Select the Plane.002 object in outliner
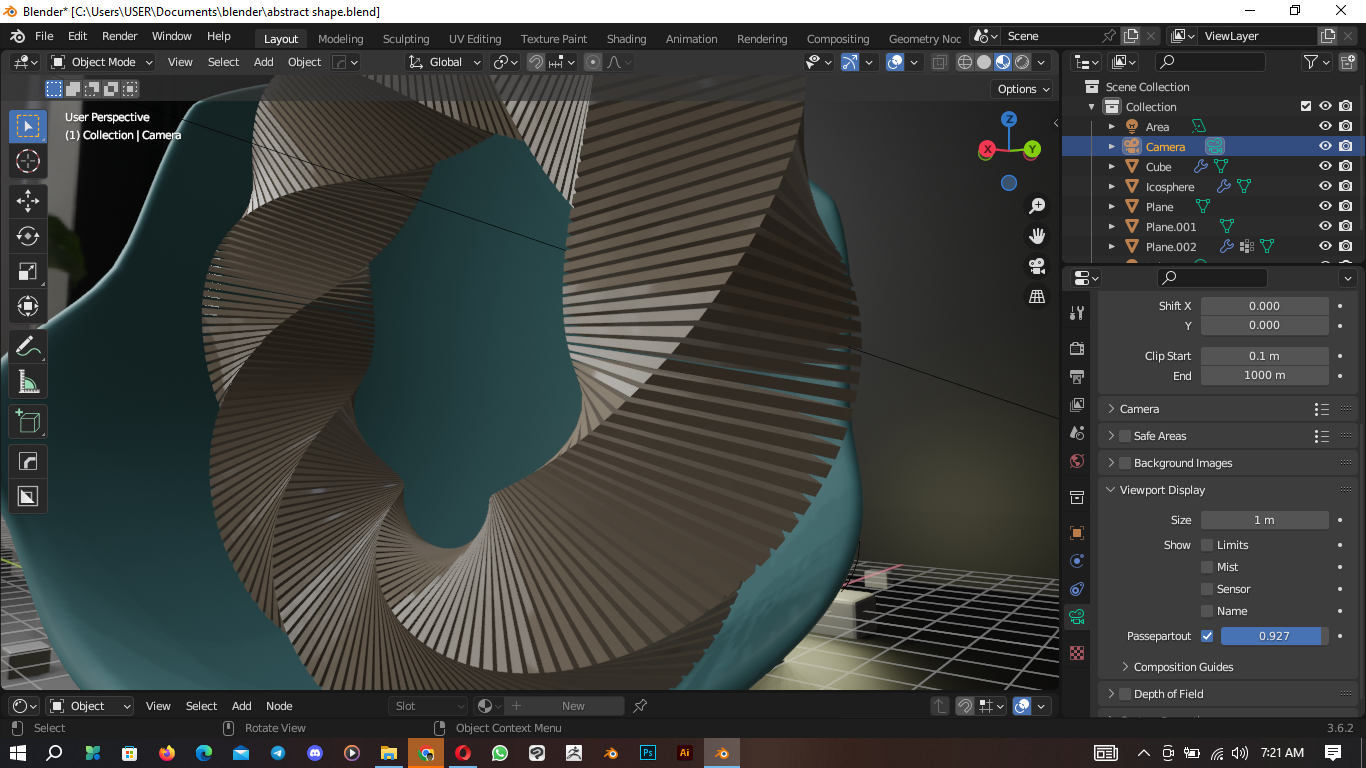Image resolution: width=1366 pixels, height=768 pixels. (x=1171, y=246)
